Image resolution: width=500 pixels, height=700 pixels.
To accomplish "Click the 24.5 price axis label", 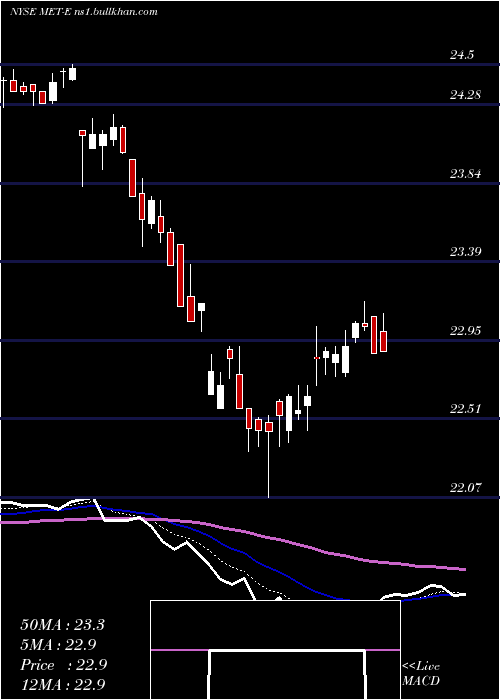I will (462, 55).
